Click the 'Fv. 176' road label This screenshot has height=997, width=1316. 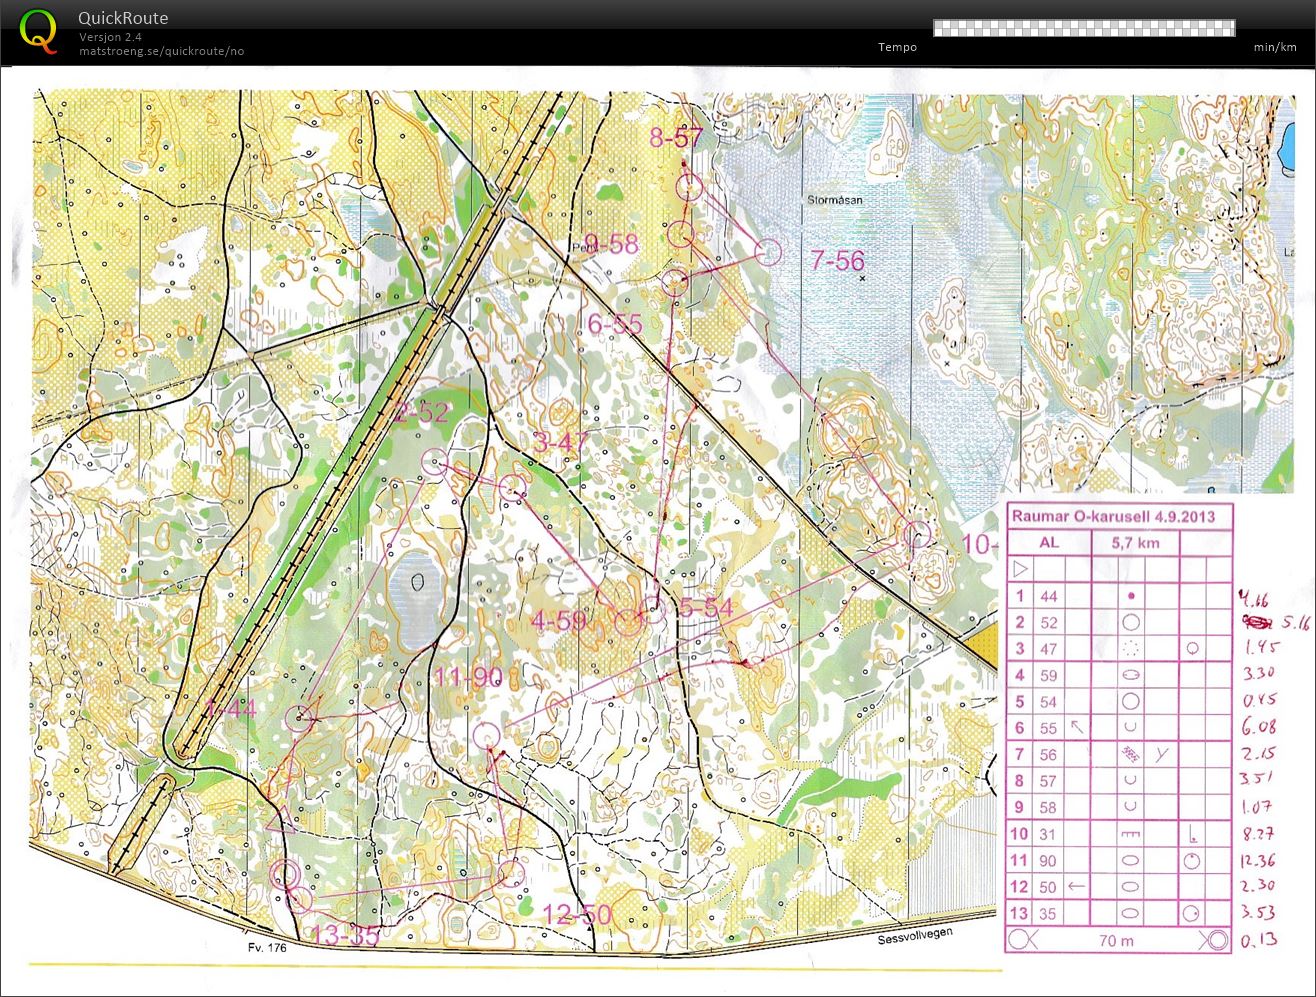coord(265,949)
